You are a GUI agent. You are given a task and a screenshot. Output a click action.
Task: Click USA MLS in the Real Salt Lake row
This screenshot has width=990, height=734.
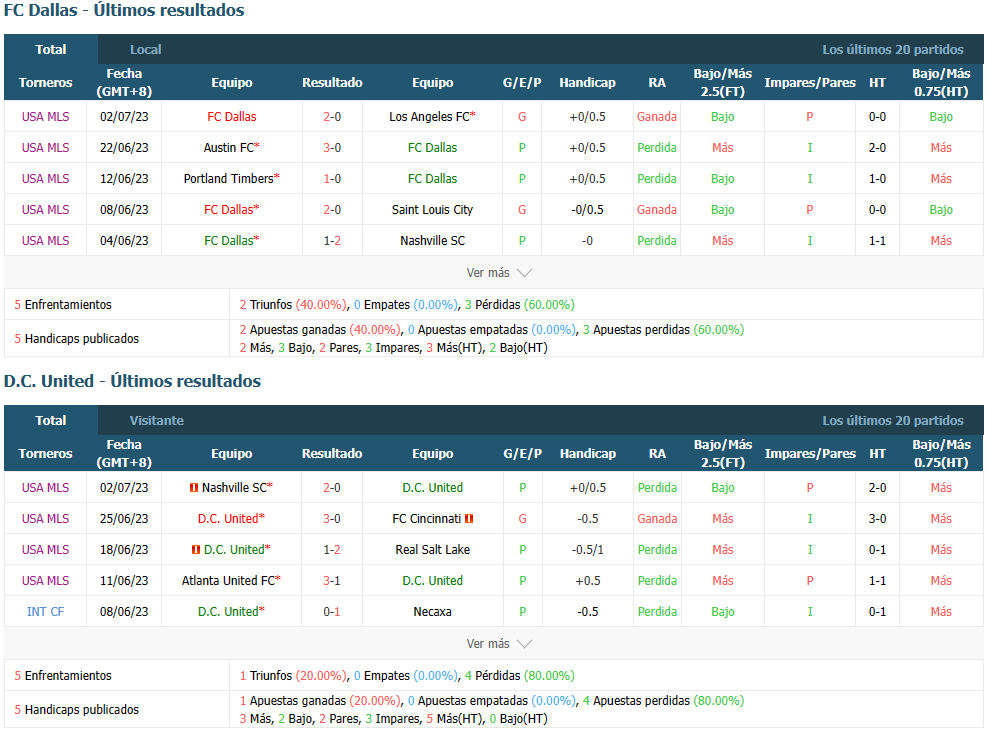click(x=45, y=550)
